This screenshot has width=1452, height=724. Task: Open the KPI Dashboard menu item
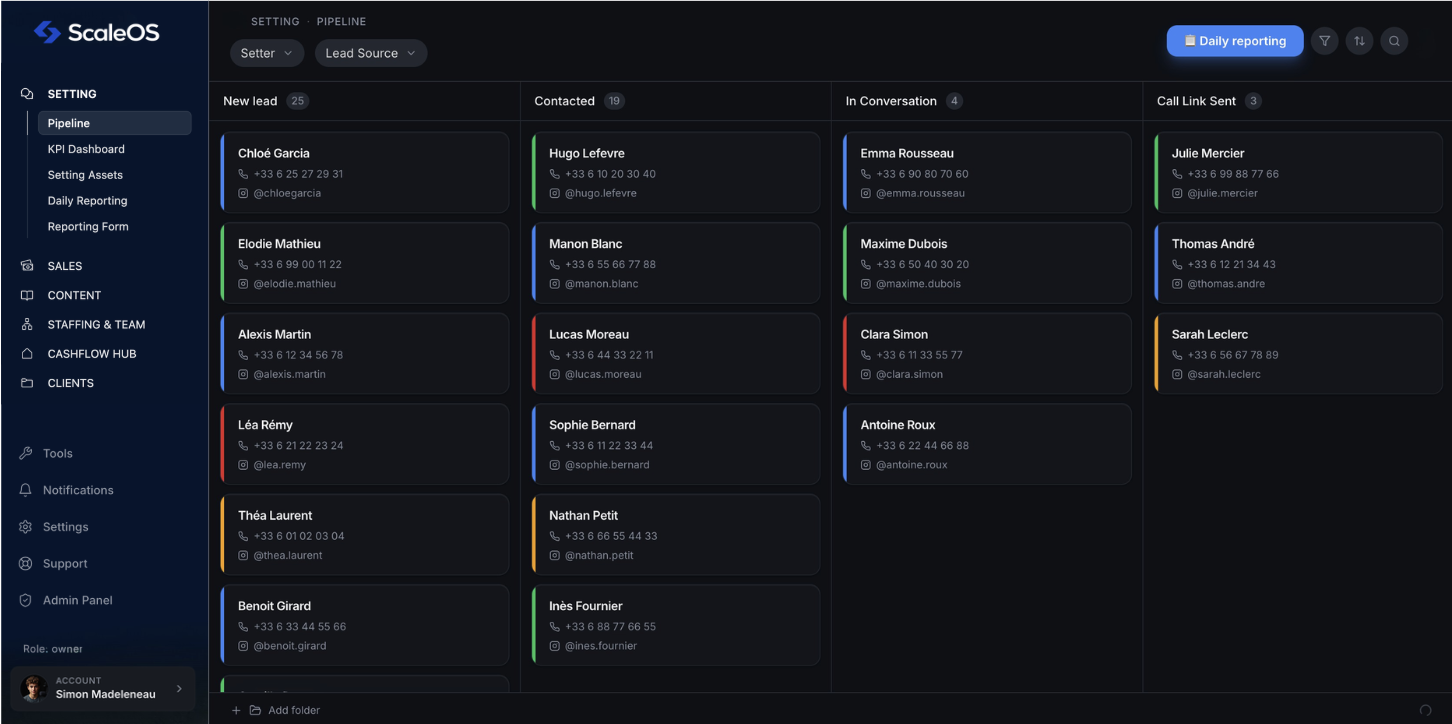click(86, 149)
